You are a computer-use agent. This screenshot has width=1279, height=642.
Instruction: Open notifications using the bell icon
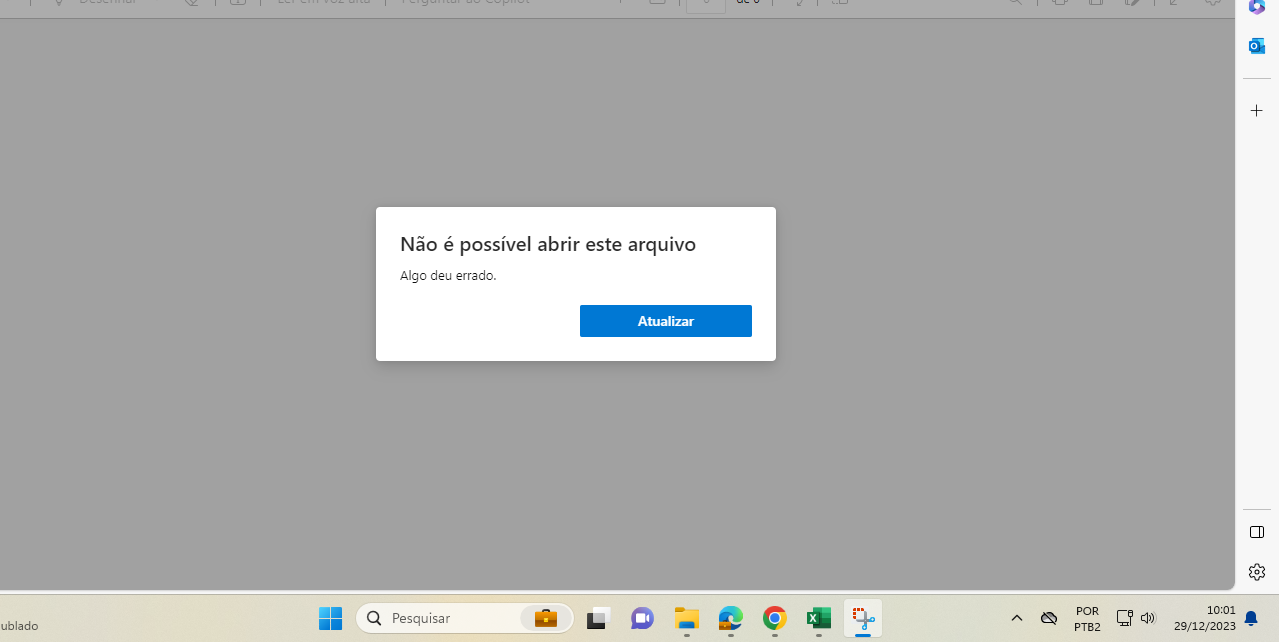coord(1251,619)
